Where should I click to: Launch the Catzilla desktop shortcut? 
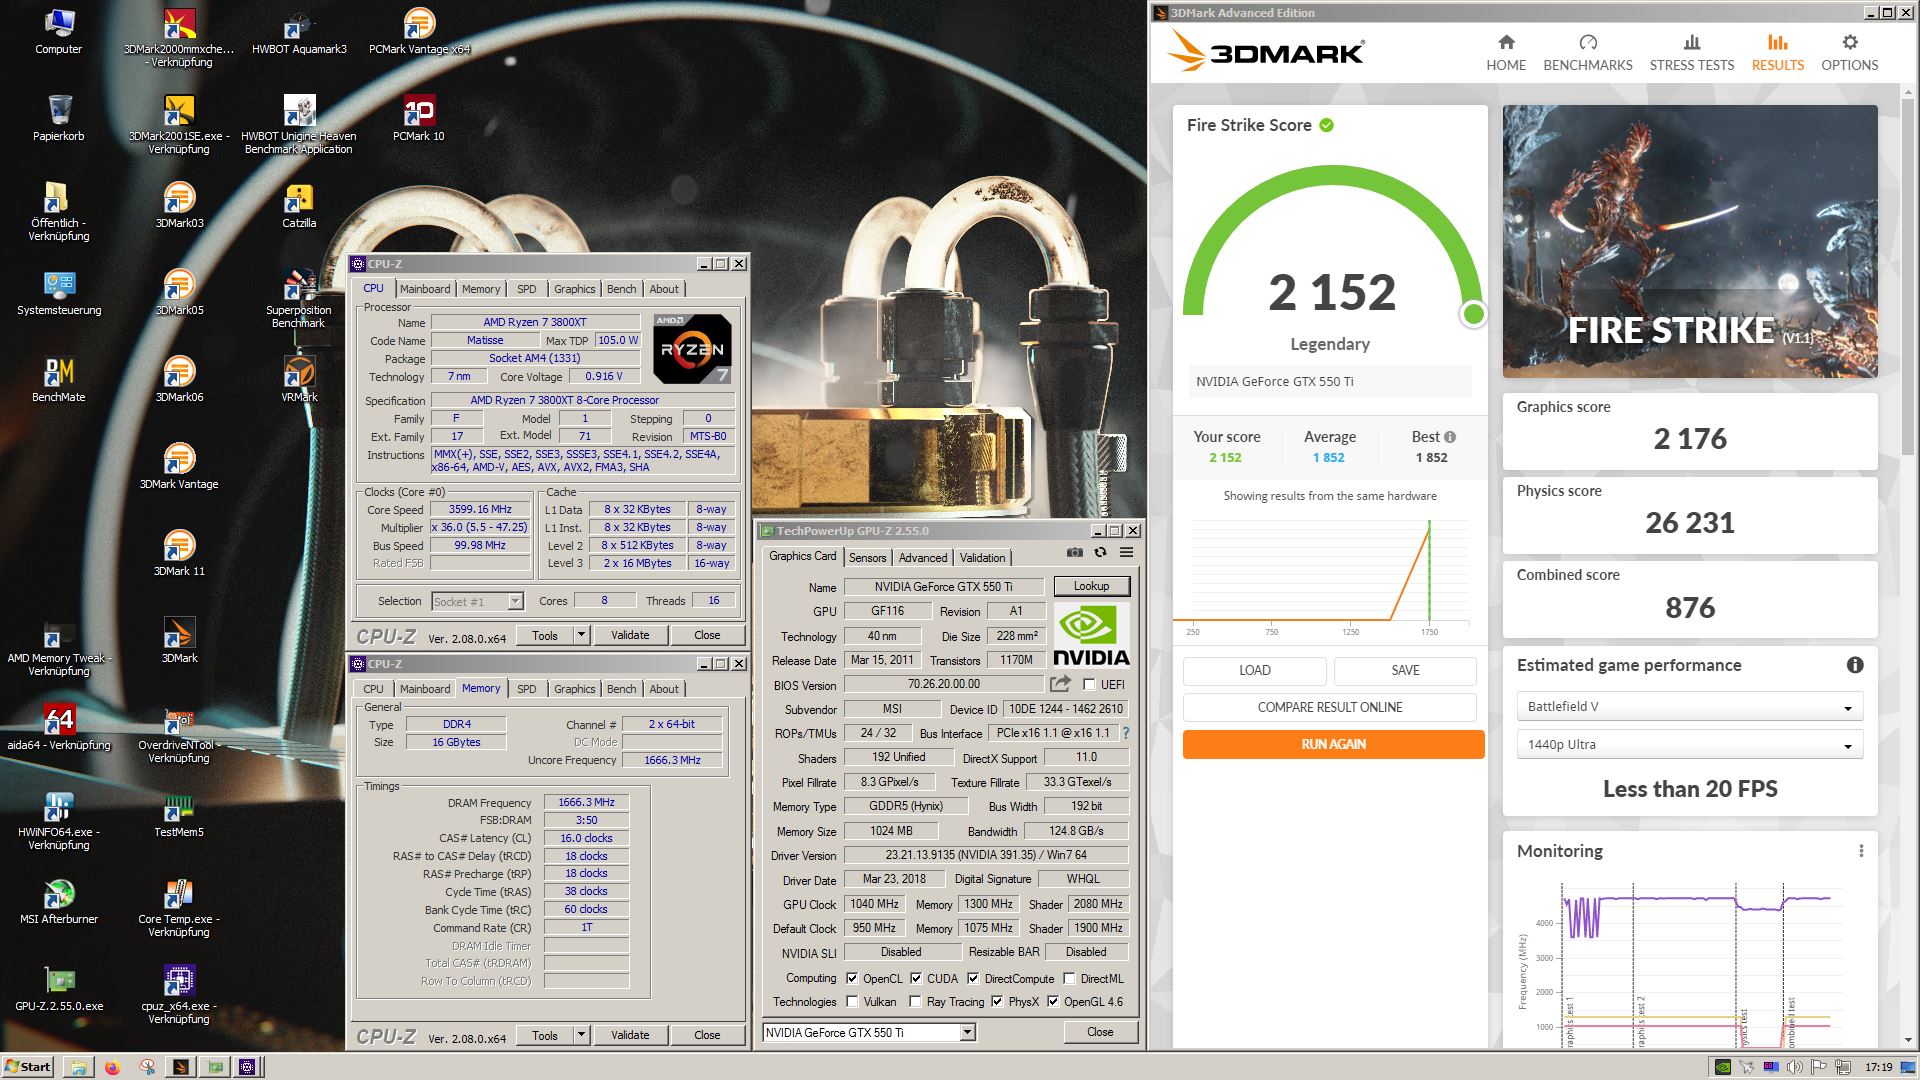click(299, 205)
